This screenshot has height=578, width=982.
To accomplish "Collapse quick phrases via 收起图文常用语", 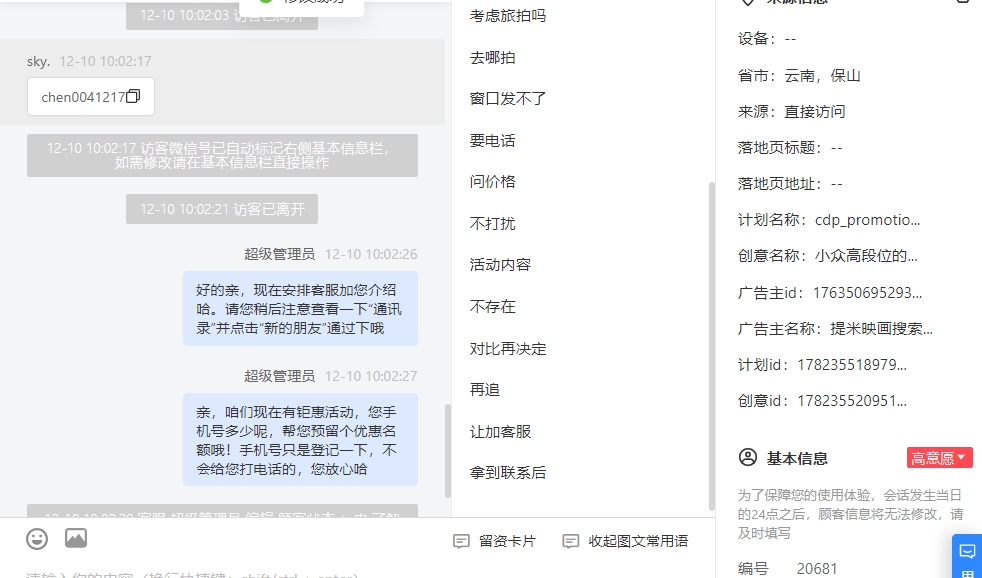I will (x=626, y=541).
